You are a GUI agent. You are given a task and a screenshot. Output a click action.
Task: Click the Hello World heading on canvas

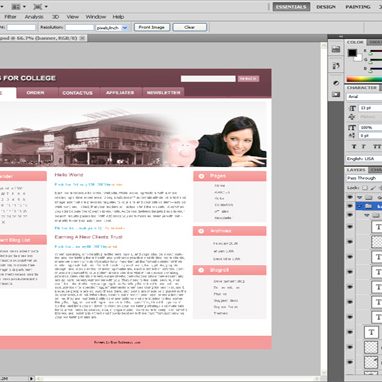[x=69, y=175]
